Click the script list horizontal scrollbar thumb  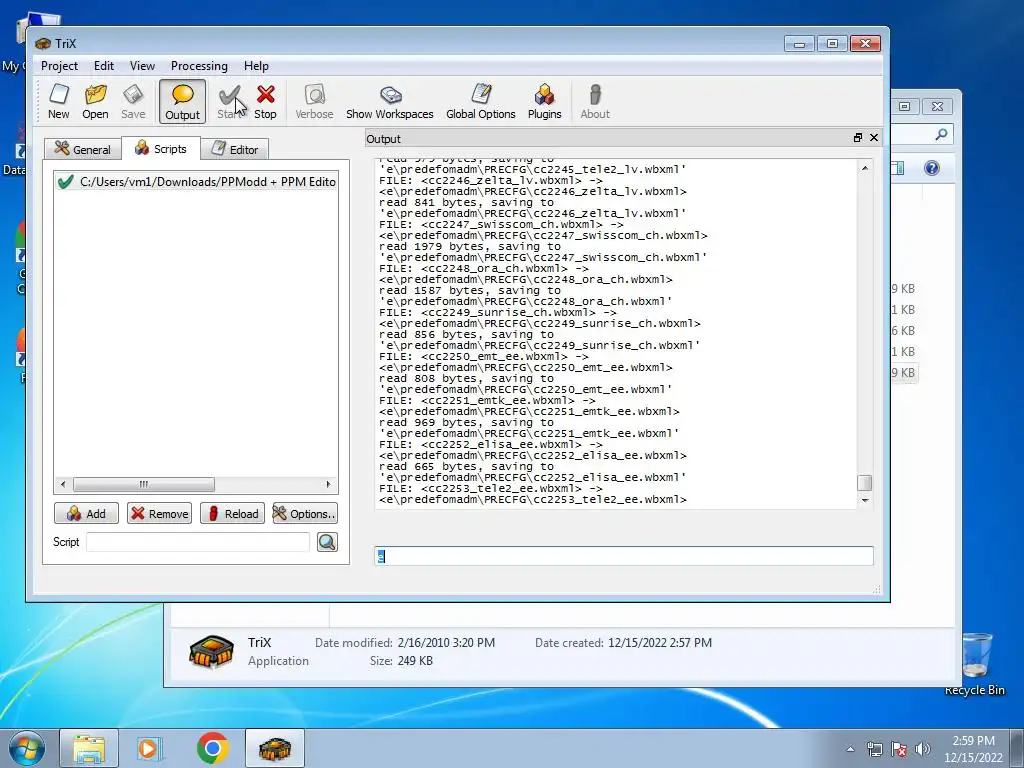[144, 485]
